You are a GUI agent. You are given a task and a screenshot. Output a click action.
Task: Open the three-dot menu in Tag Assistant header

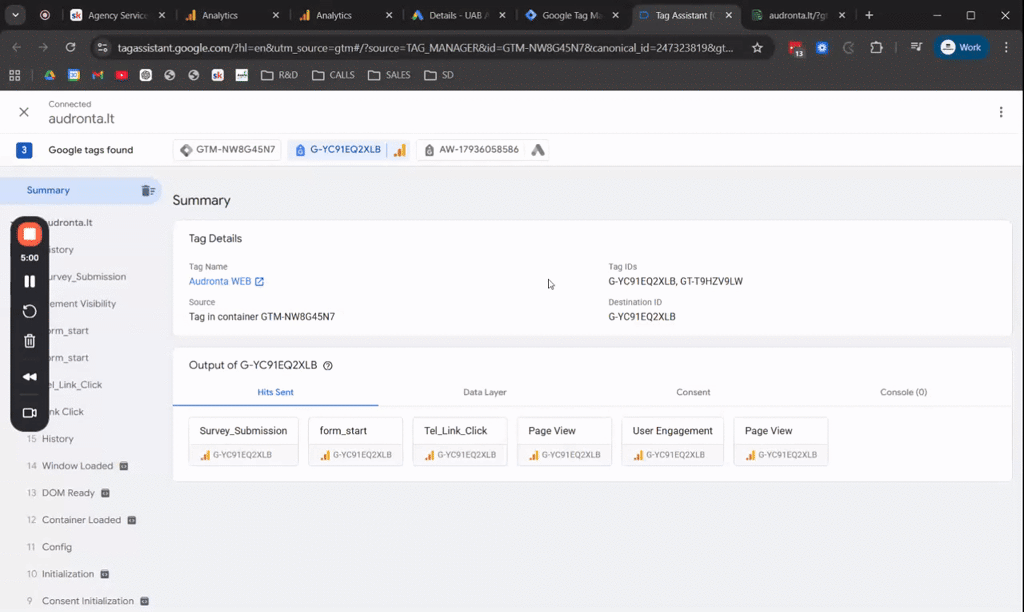(1000, 112)
